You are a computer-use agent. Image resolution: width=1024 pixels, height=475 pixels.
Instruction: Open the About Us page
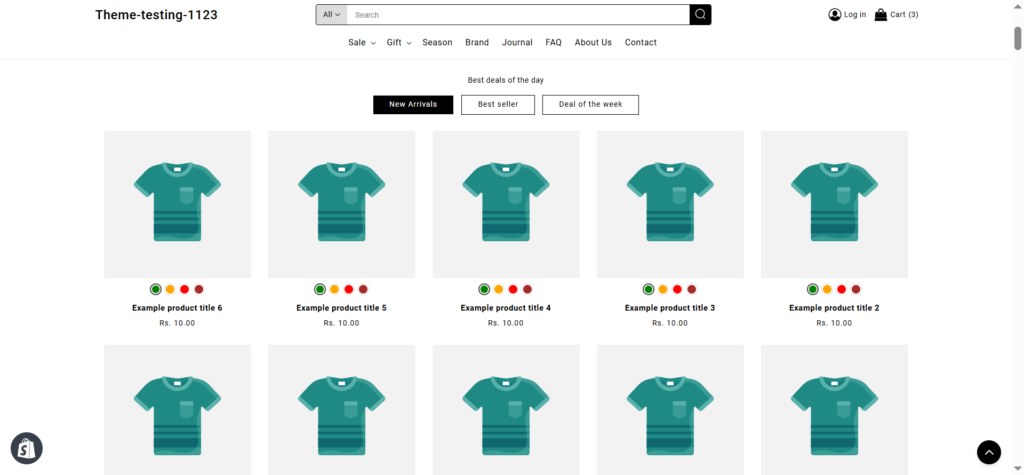click(593, 42)
